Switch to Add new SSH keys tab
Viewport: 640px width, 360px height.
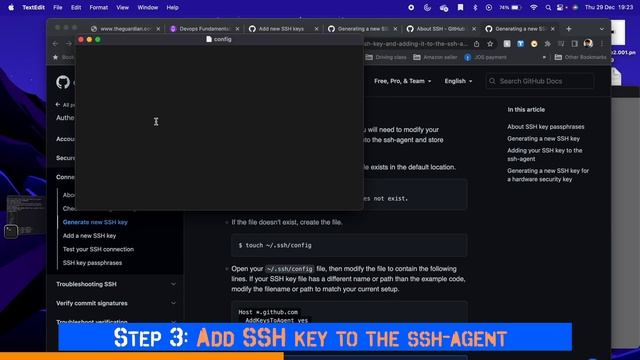click(x=281, y=29)
